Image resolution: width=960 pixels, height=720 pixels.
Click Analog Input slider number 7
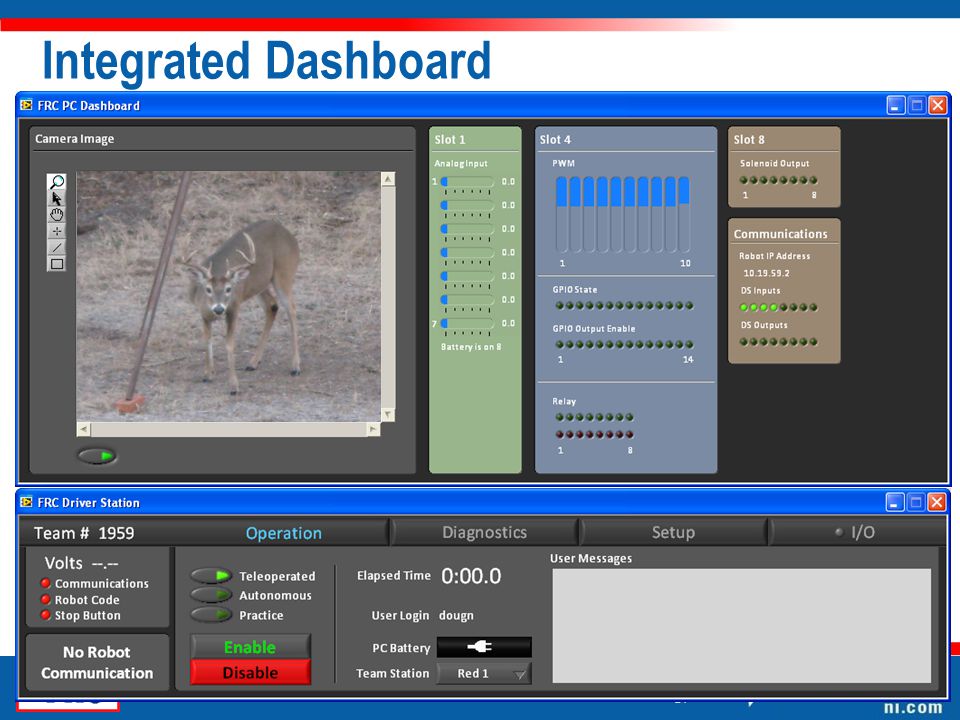click(467, 323)
